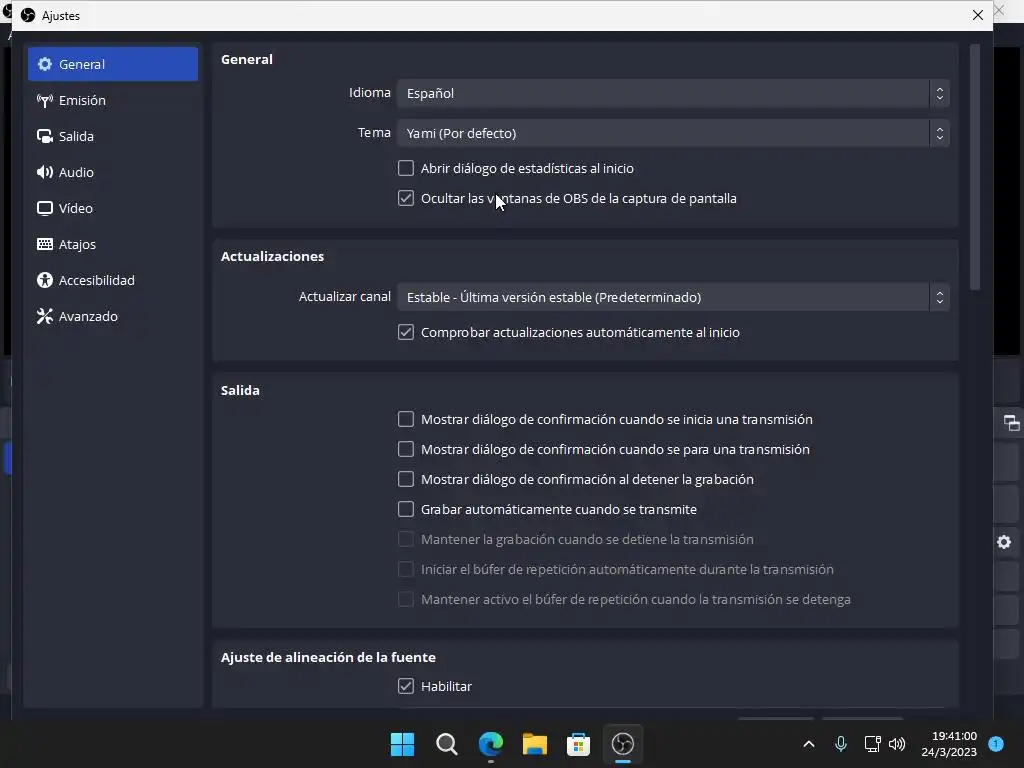
Task: Click the network tray icon
Action: pyautogui.click(x=872, y=744)
